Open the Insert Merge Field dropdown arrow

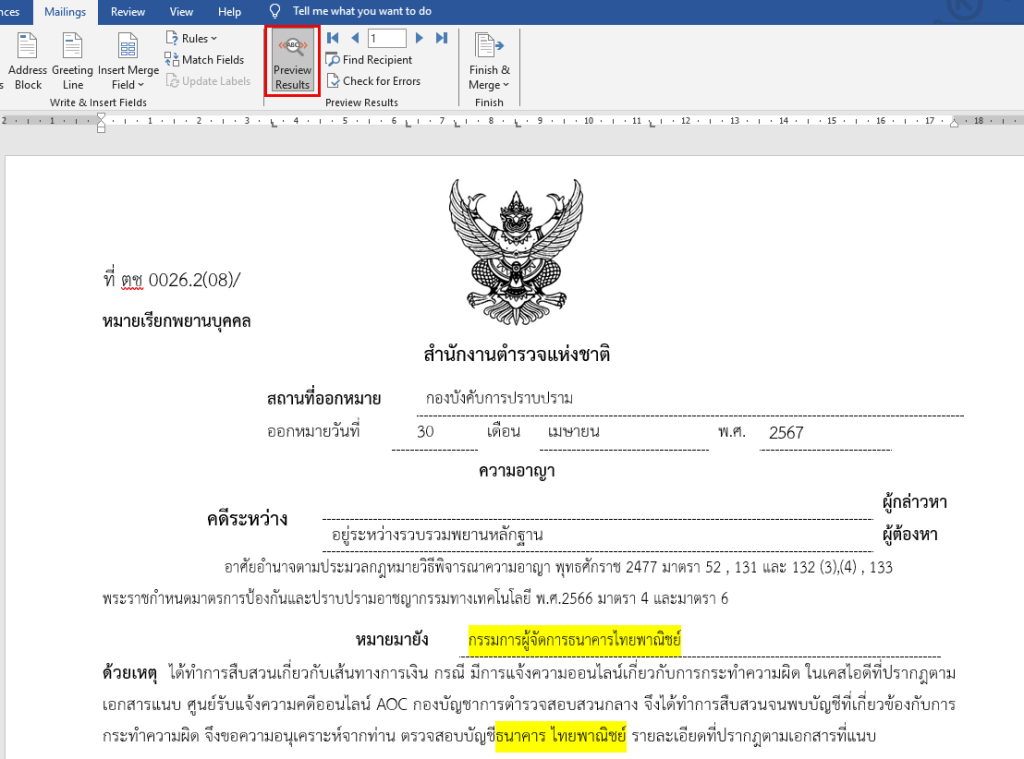(141, 85)
